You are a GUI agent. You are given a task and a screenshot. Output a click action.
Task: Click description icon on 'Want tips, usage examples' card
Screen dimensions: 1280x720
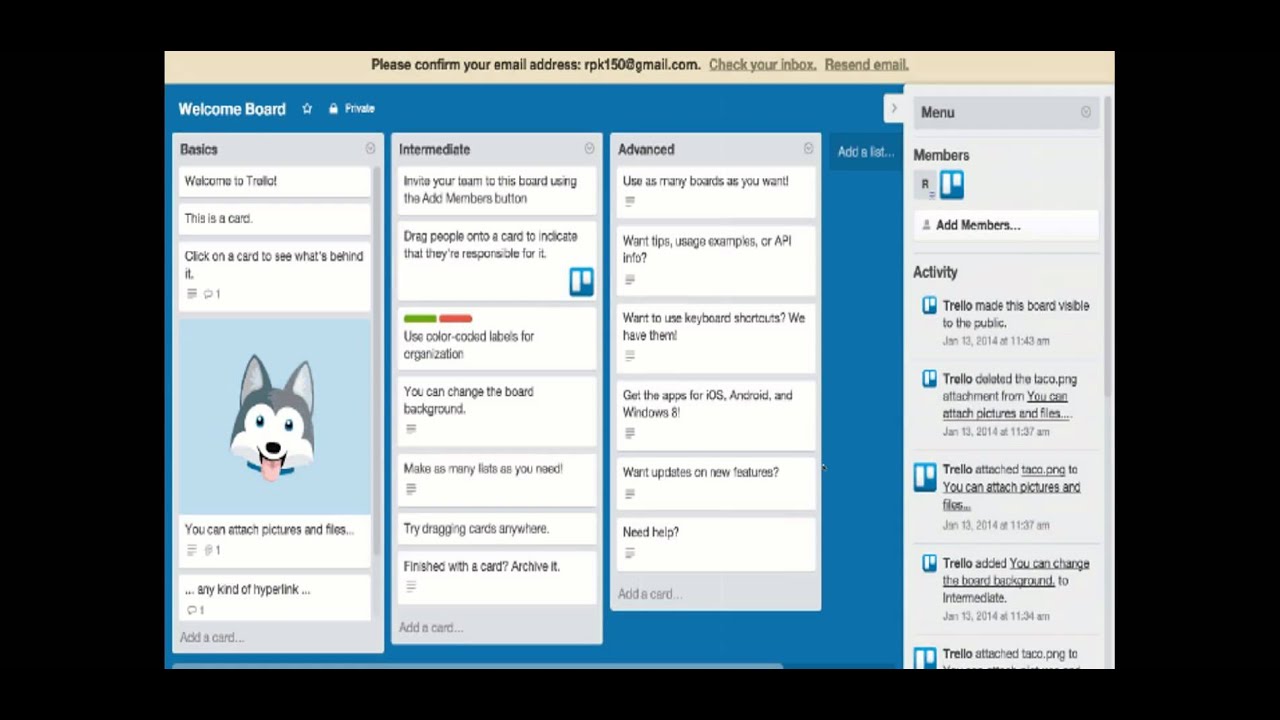click(630, 279)
